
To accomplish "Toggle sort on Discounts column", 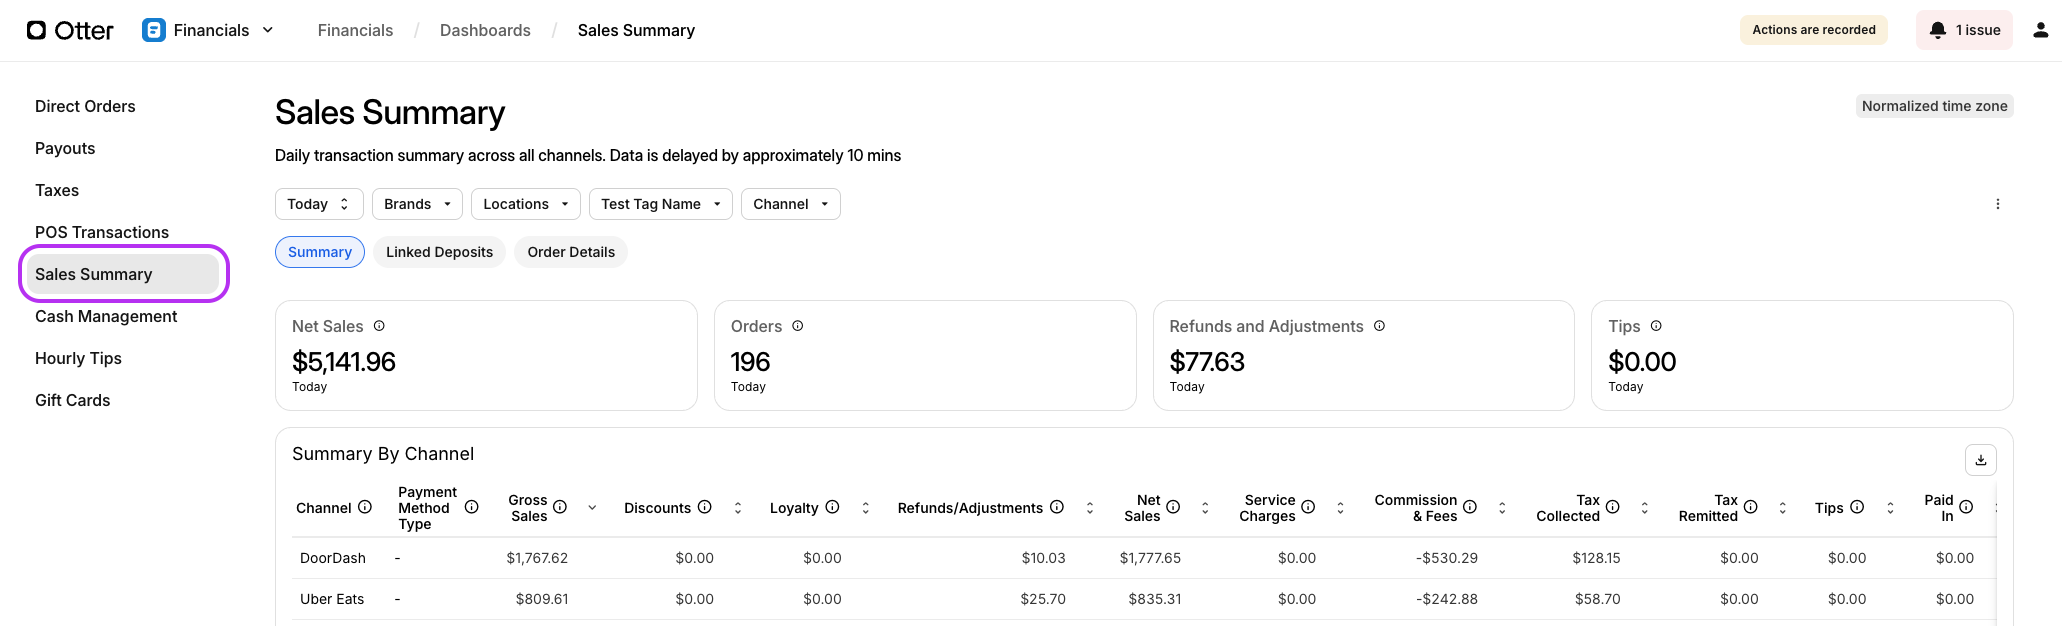I will 738,508.
